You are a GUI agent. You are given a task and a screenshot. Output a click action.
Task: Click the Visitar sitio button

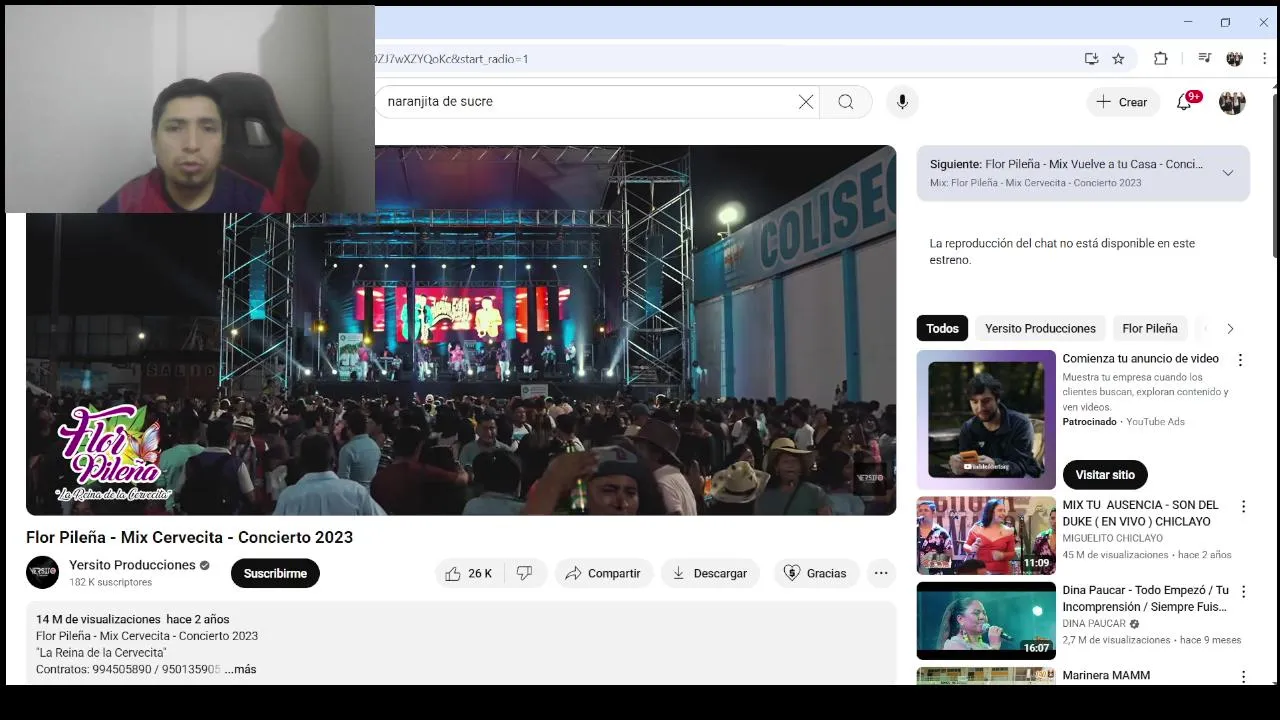click(1105, 475)
